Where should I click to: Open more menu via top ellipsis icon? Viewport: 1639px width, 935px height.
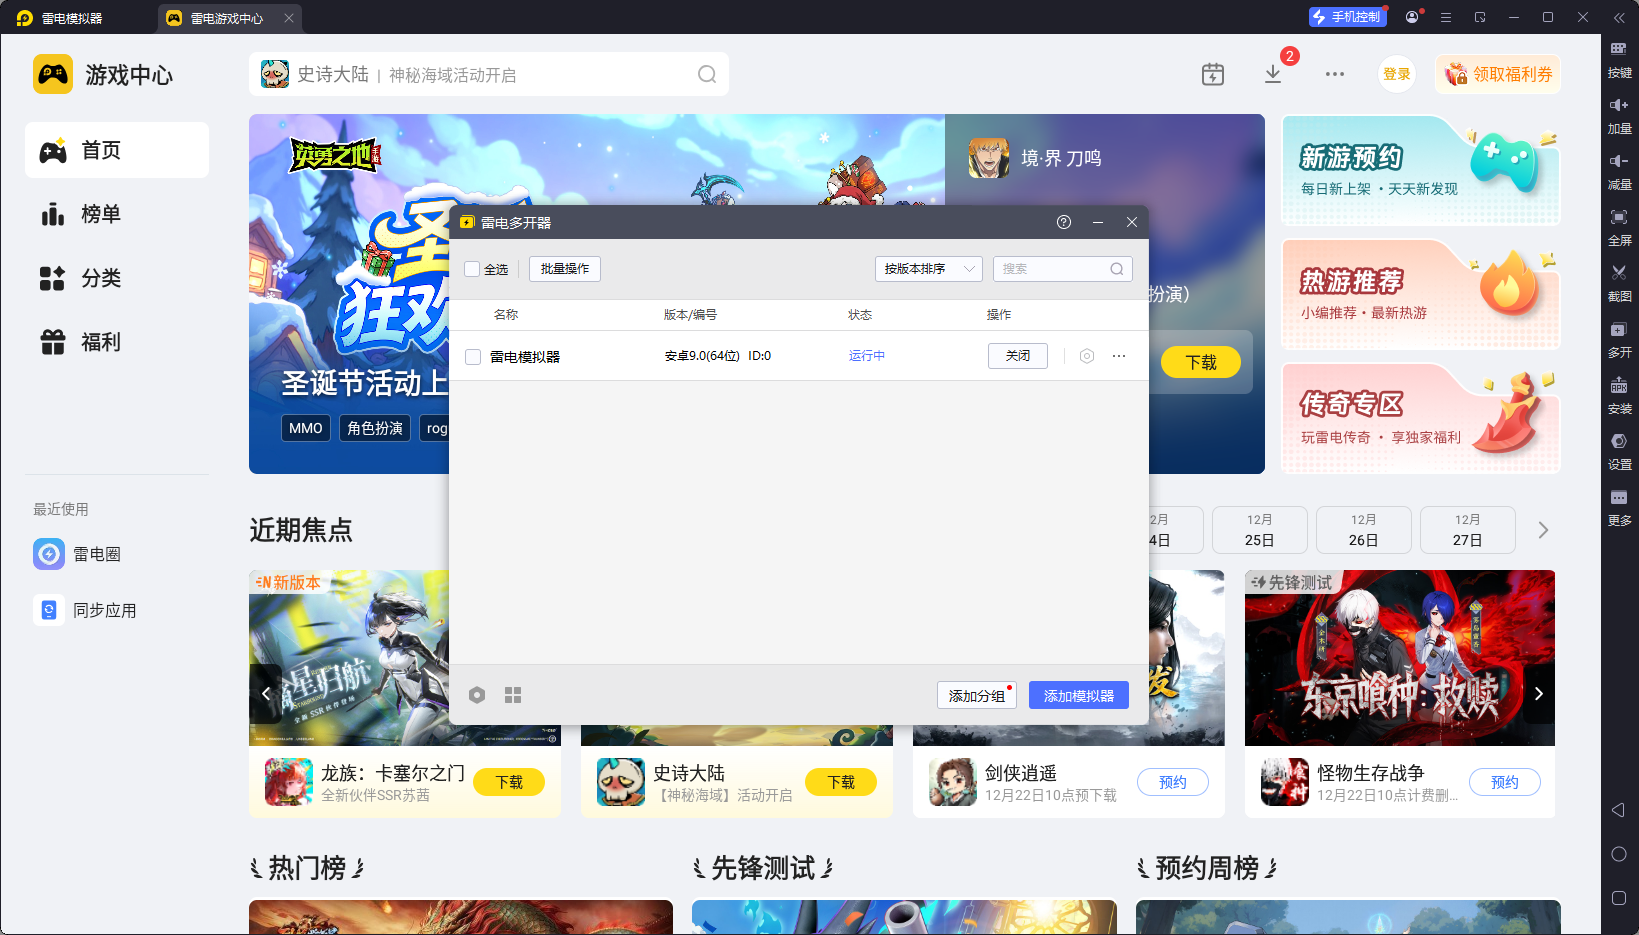point(1334,74)
